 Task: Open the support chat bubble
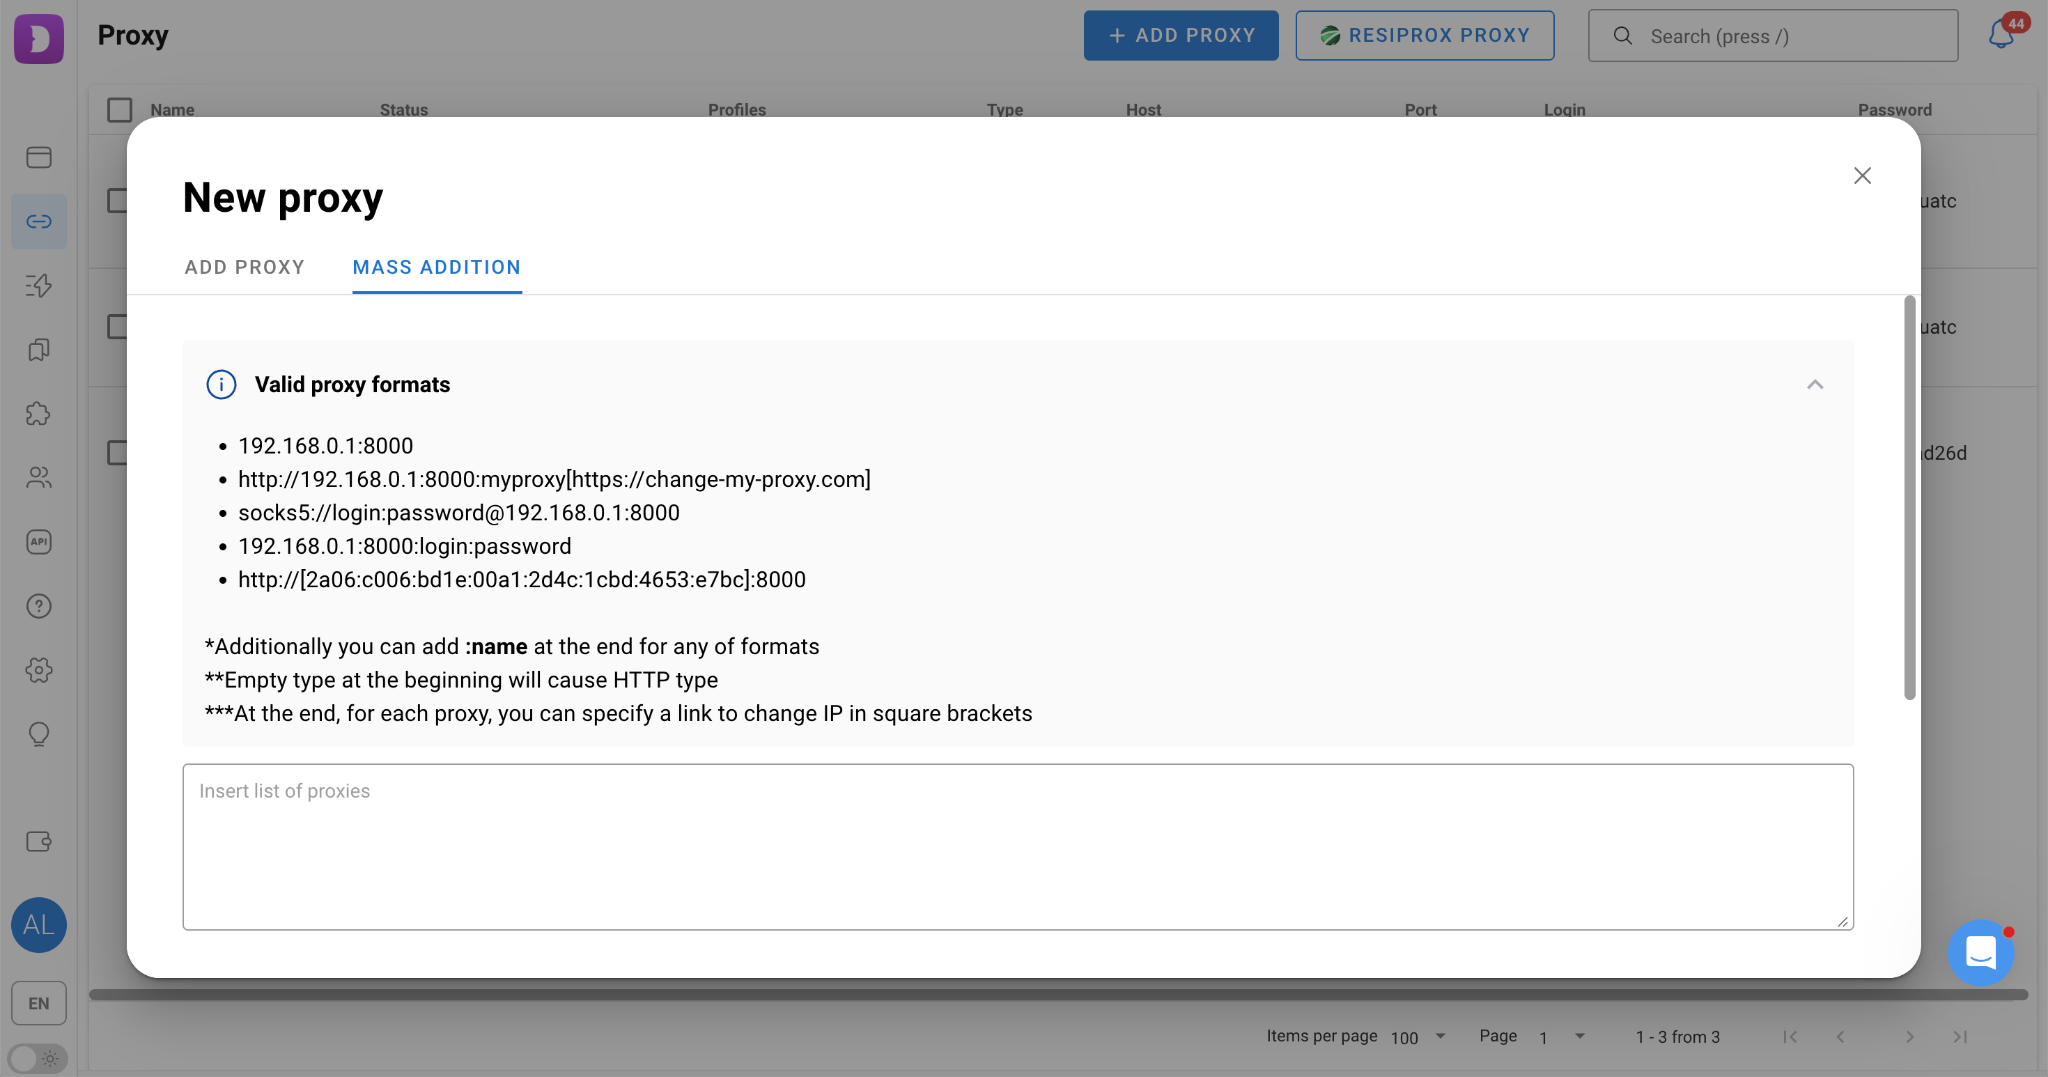(x=1980, y=952)
